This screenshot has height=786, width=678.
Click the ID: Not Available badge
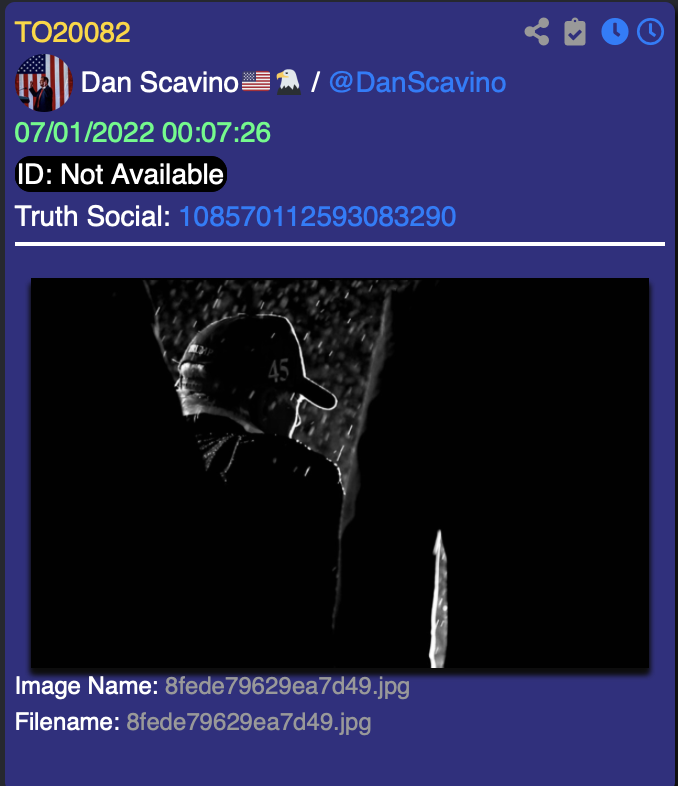tap(121, 174)
